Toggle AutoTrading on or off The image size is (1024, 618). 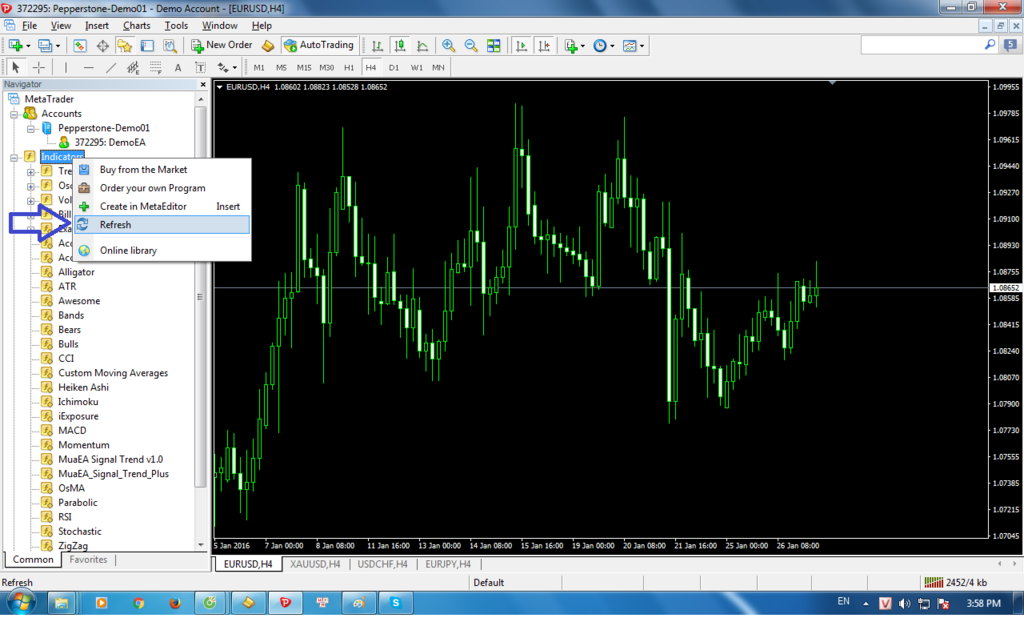(x=319, y=45)
